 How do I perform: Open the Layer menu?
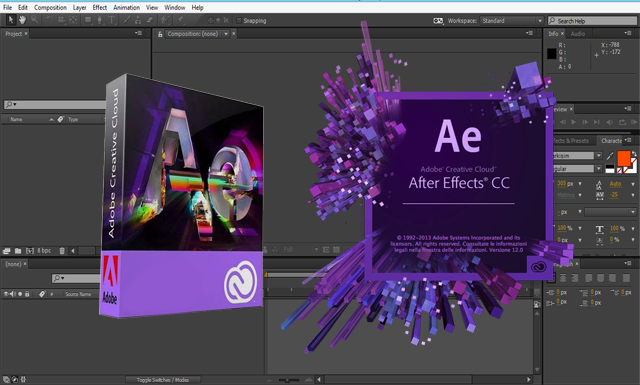click(79, 7)
